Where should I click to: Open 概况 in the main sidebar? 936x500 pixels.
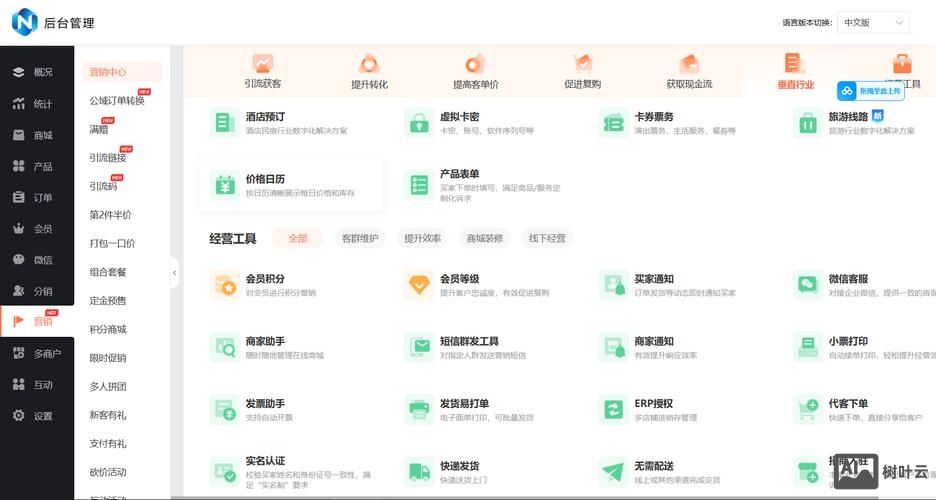(37, 72)
